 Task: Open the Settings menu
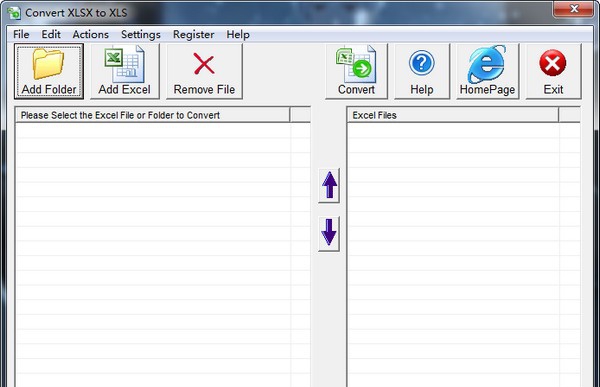(x=141, y=34)
